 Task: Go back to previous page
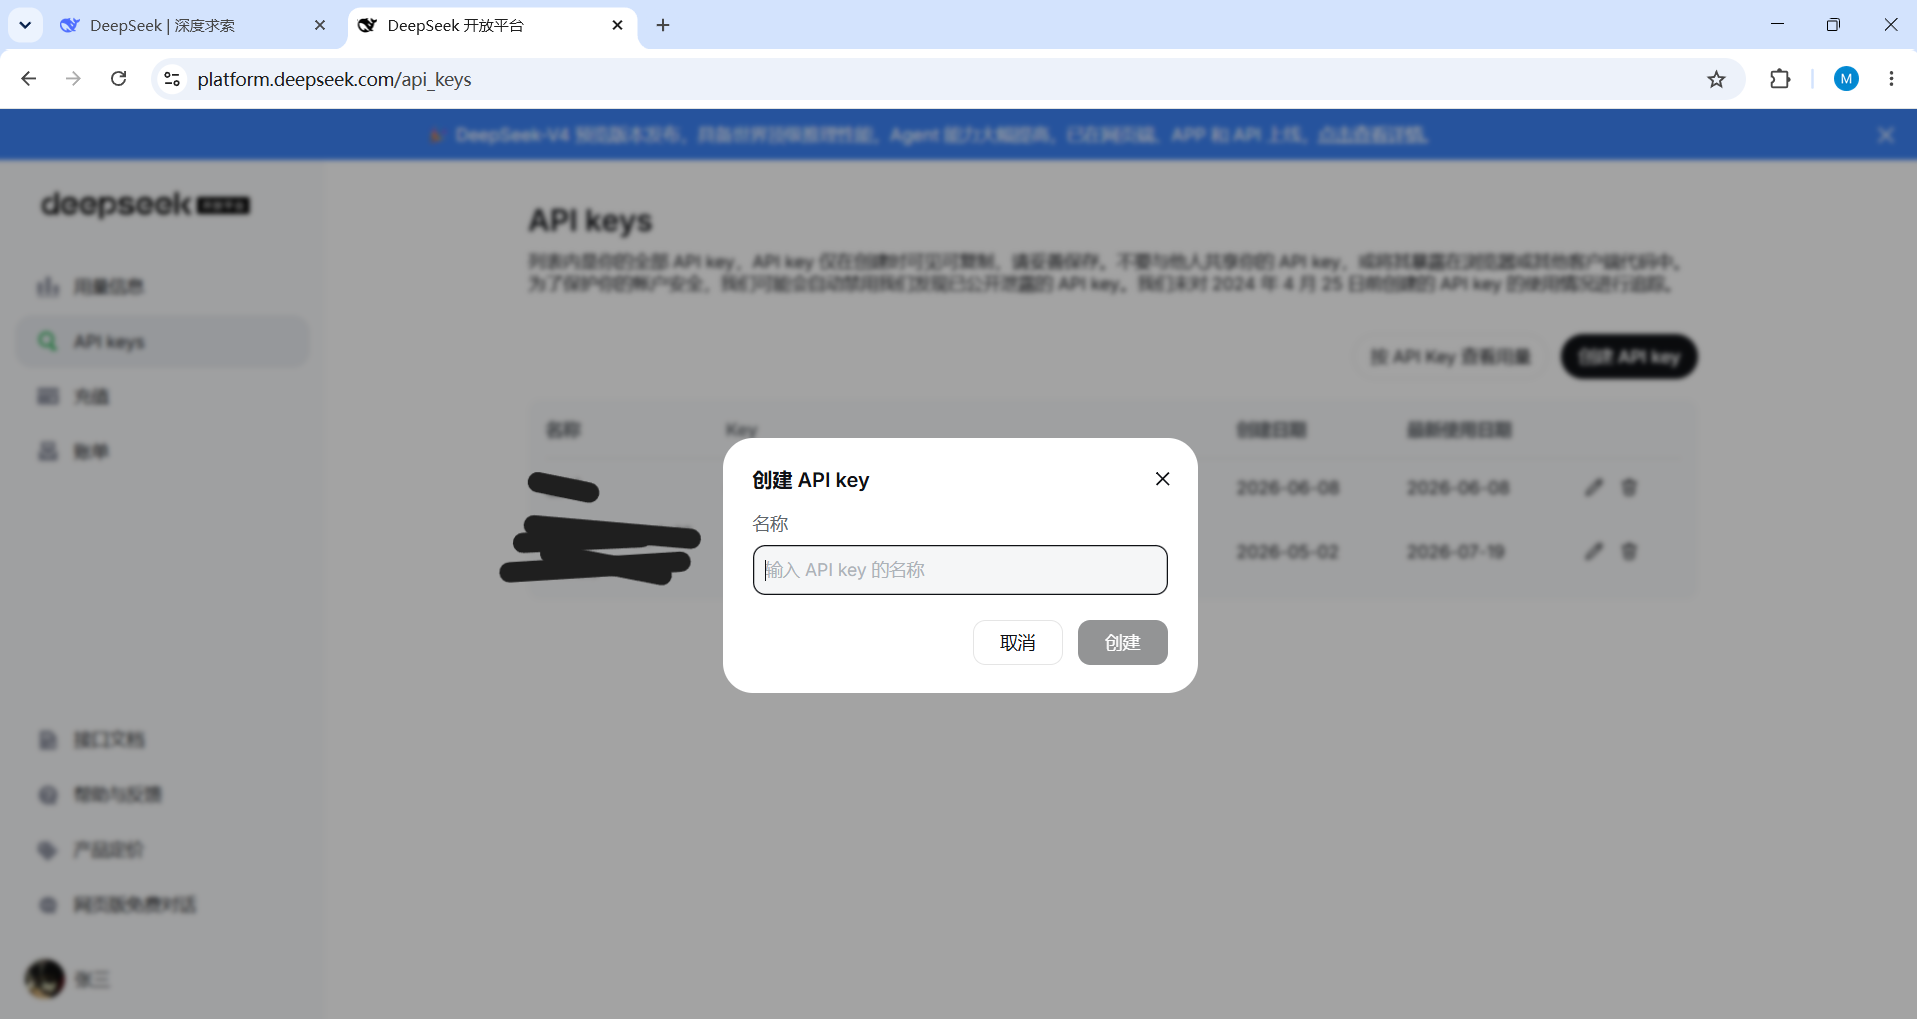(x=28, y=79)
